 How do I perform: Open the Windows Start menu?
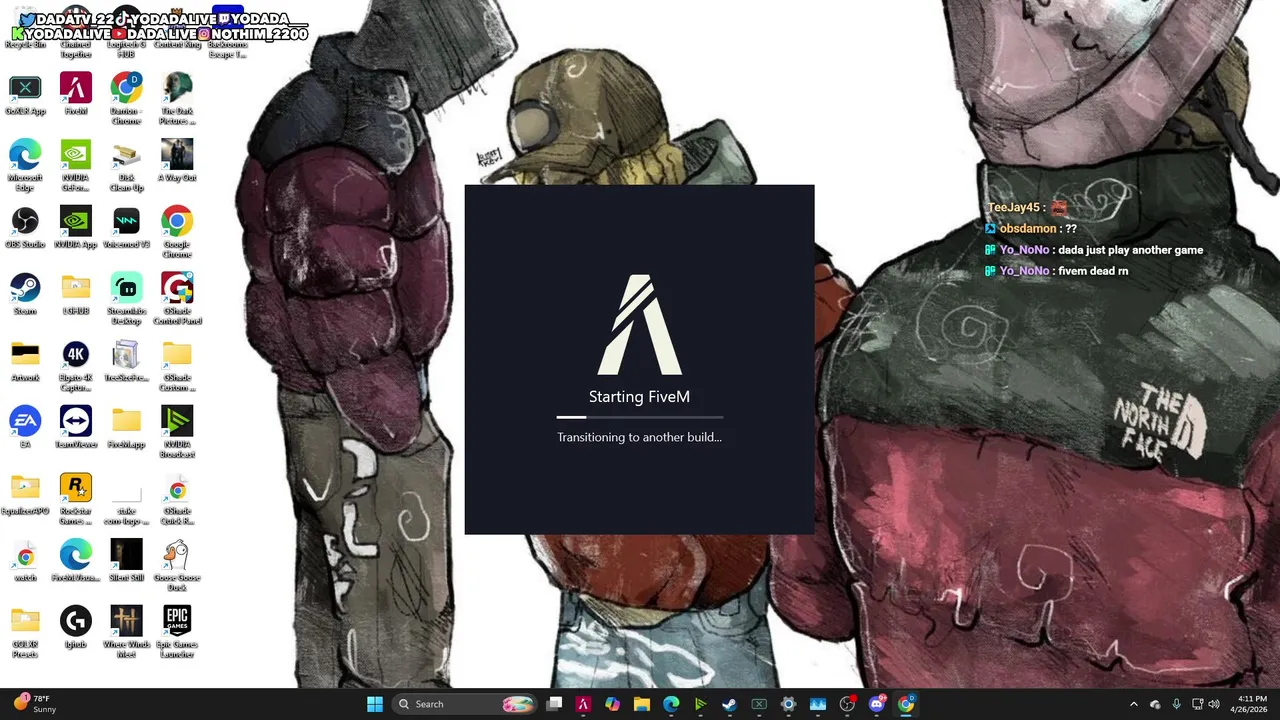click(x=375, y=704)
